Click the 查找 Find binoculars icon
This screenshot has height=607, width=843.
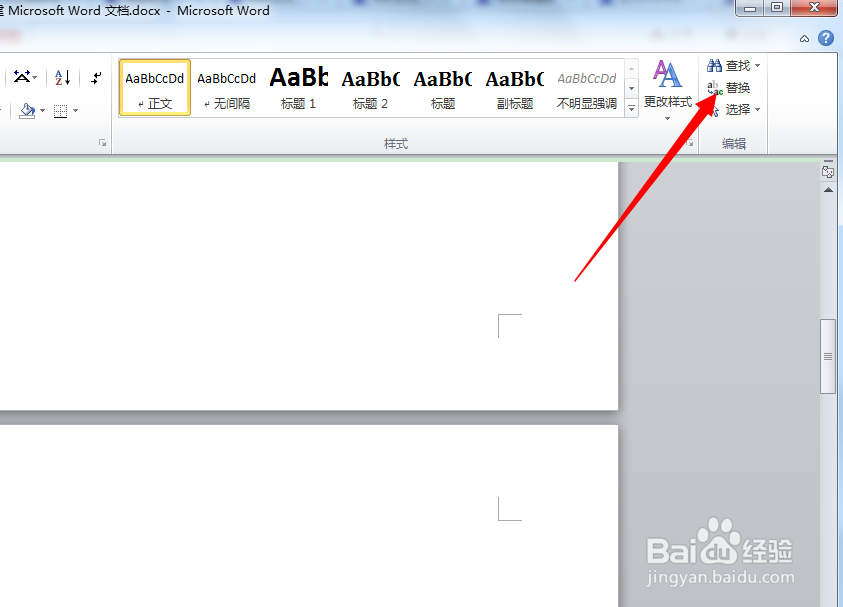(x=715, y=66)
